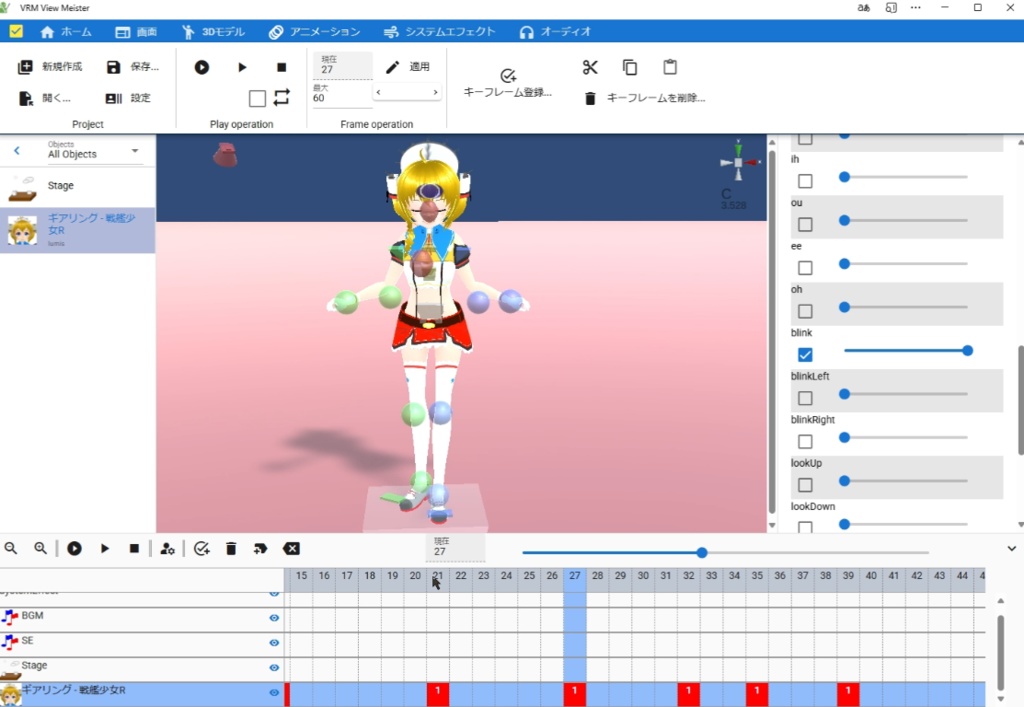Click the person with gear icon in timeline toolbar
This screenshot has width=1024, height=707.
[x=167, y=548]
